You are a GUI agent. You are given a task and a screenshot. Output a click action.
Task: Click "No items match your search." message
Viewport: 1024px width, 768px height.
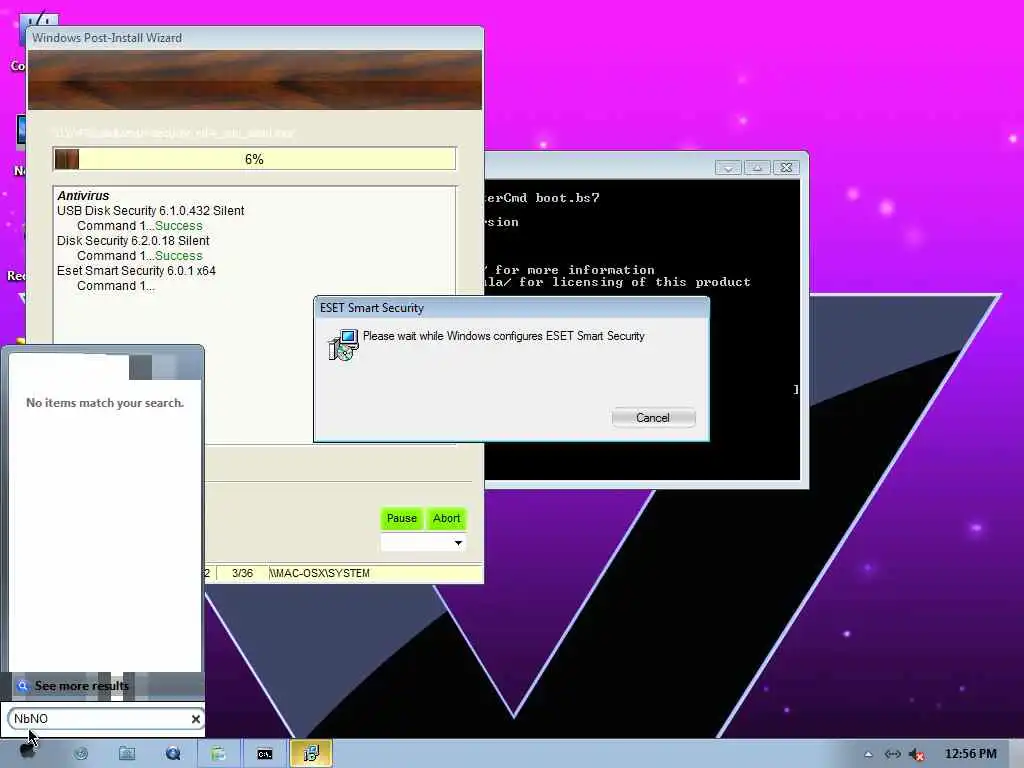tap(105, 403)
